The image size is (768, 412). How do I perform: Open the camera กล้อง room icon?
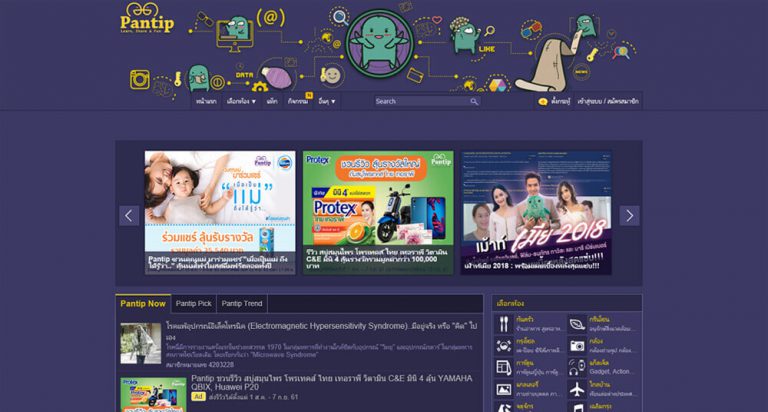coord(577,345)
